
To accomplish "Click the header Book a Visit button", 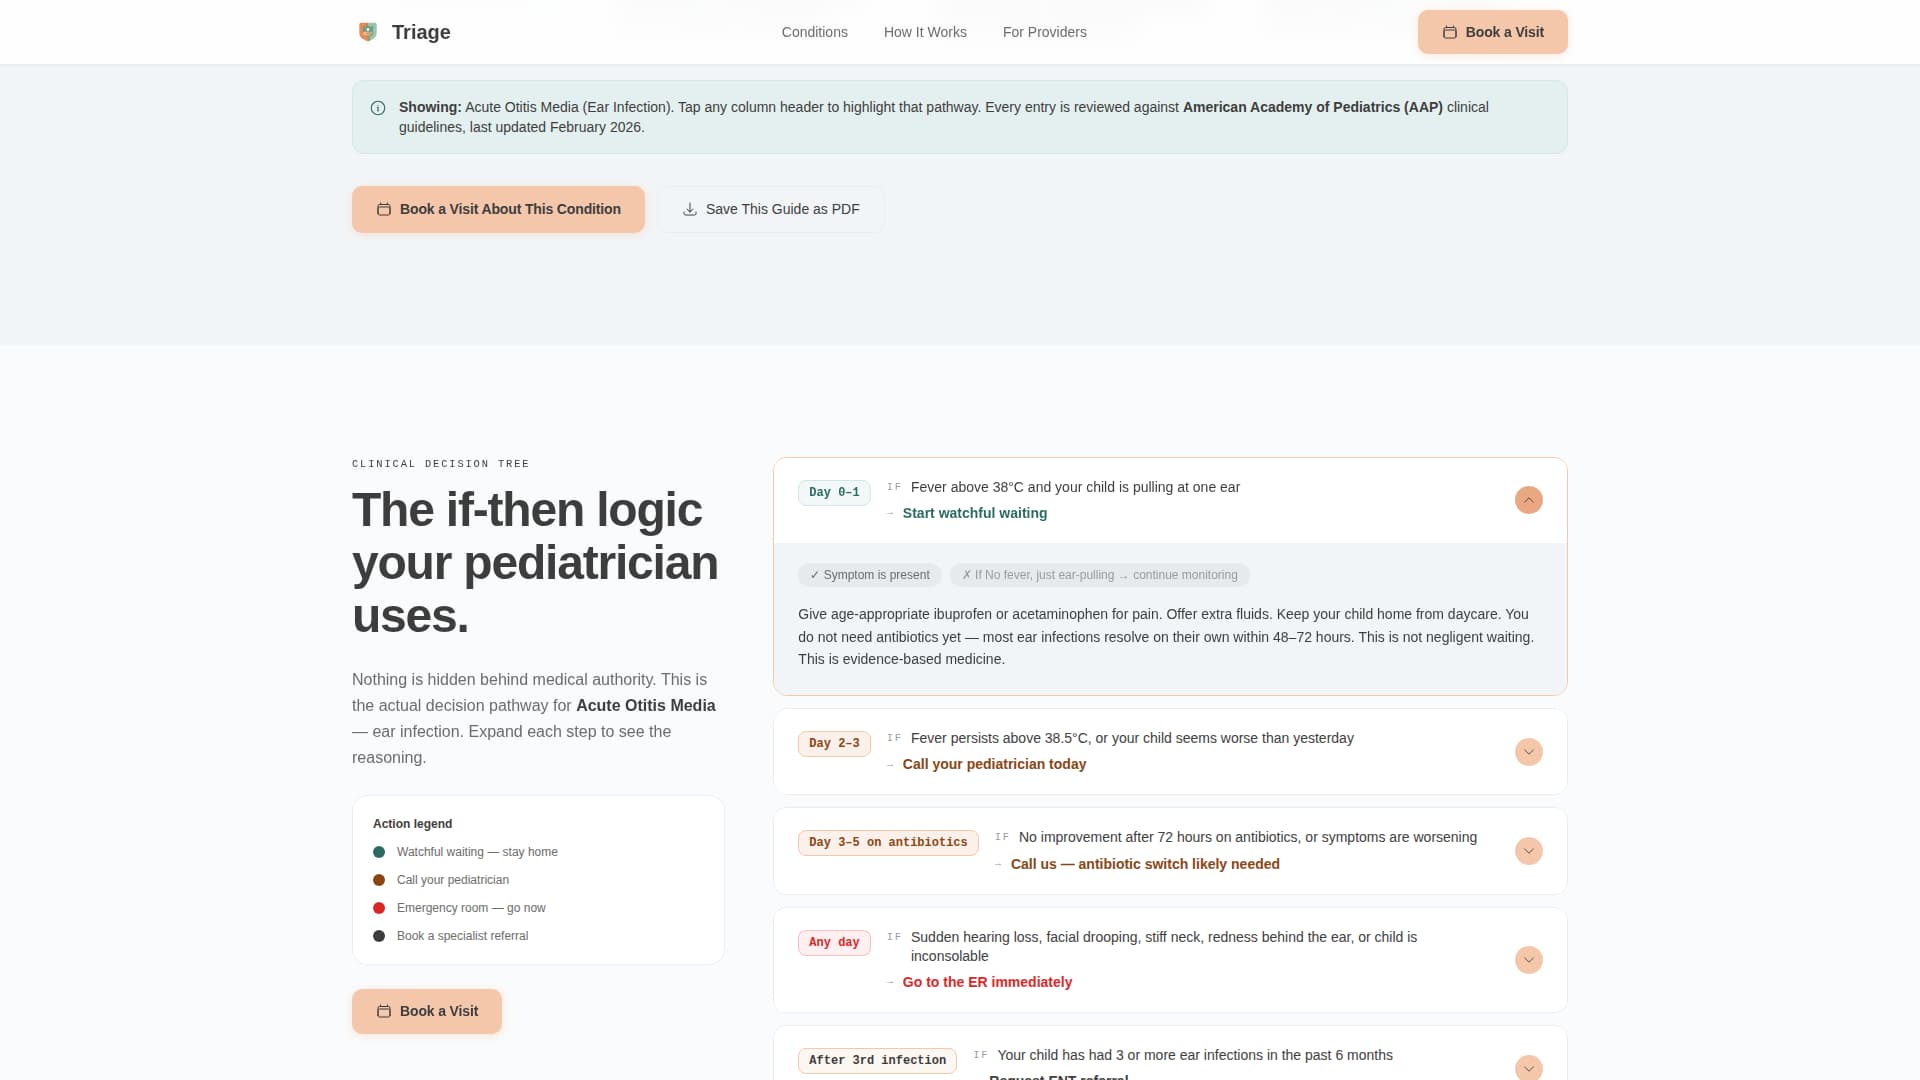I will (x=1492, y=32).
